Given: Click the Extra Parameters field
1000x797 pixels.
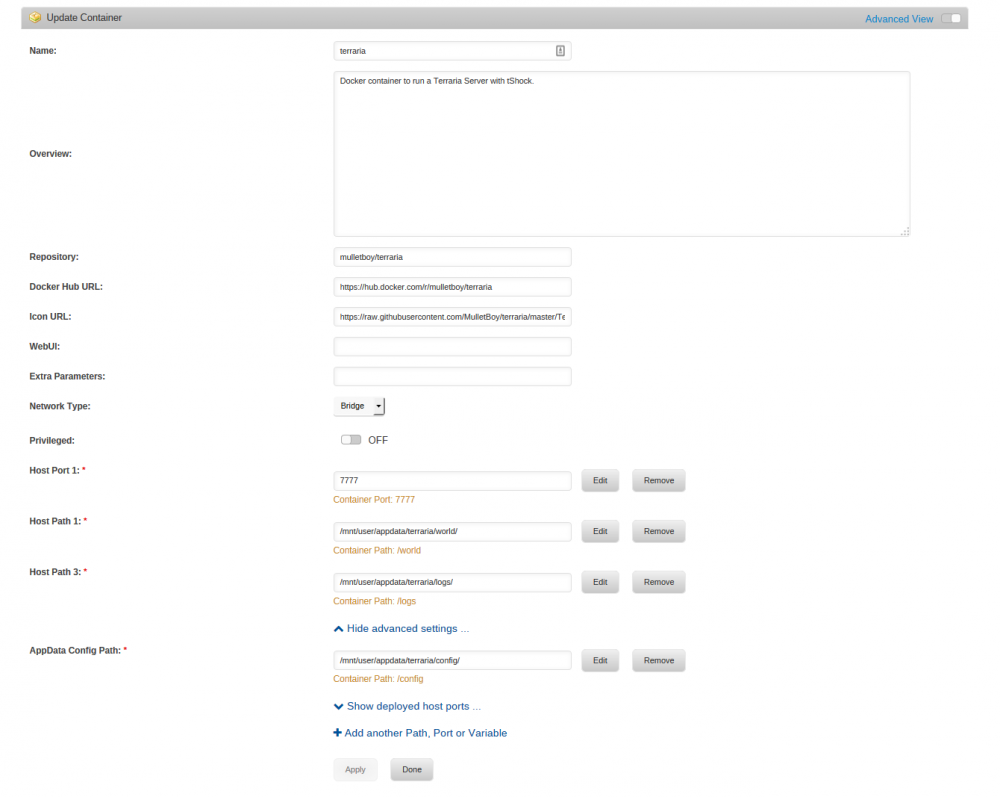Looking at the screenshot, I should pos(452,376).
